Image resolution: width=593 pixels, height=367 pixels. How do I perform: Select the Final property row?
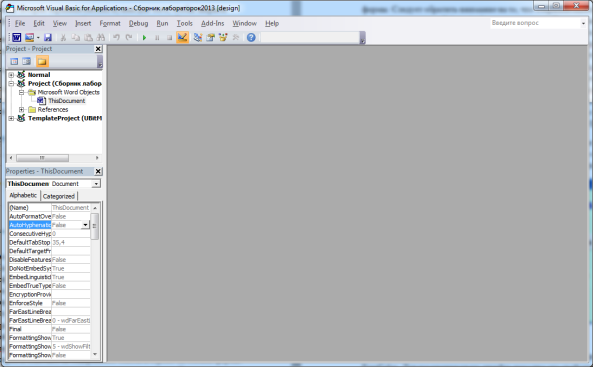click(50, 330)
